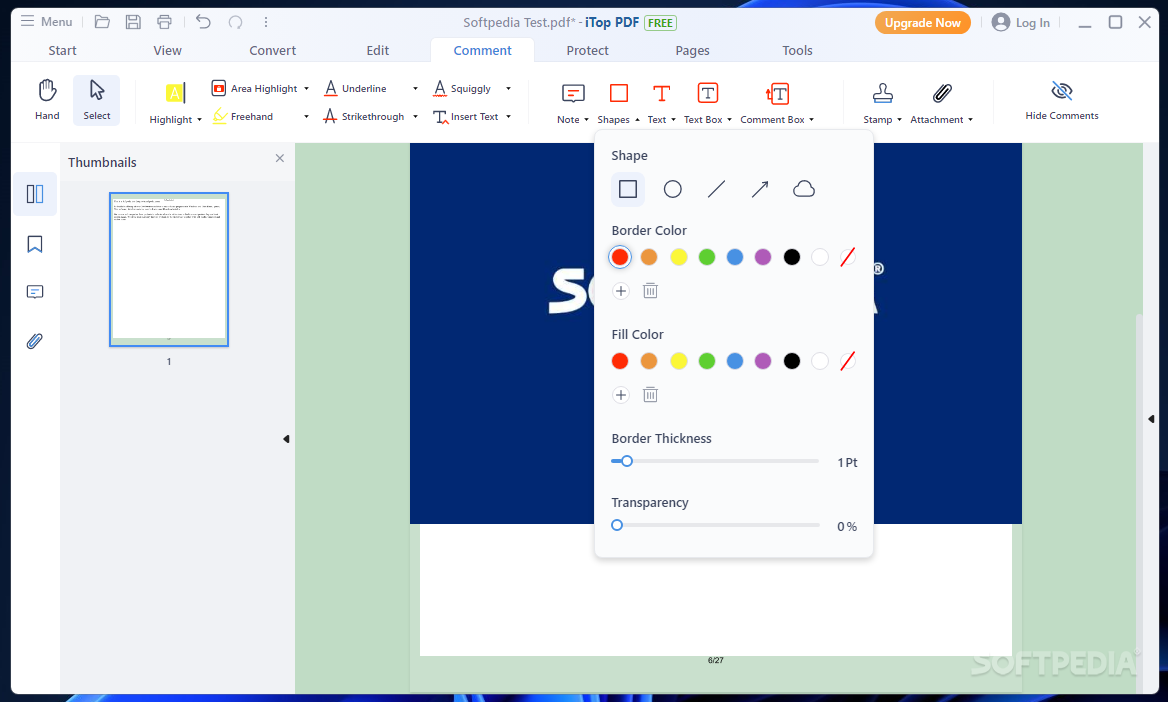Choose the Text Box tool

click(x=707, y=93)
